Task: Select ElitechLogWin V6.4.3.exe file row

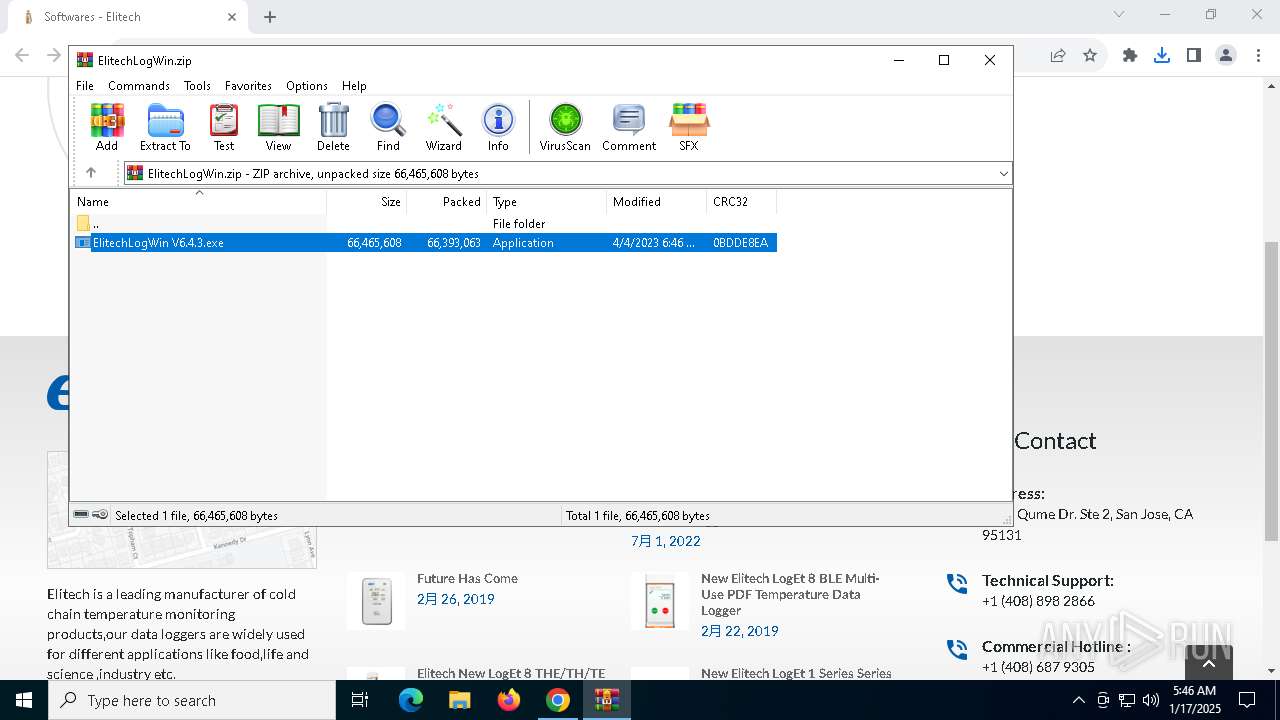Action: (425, 243)
